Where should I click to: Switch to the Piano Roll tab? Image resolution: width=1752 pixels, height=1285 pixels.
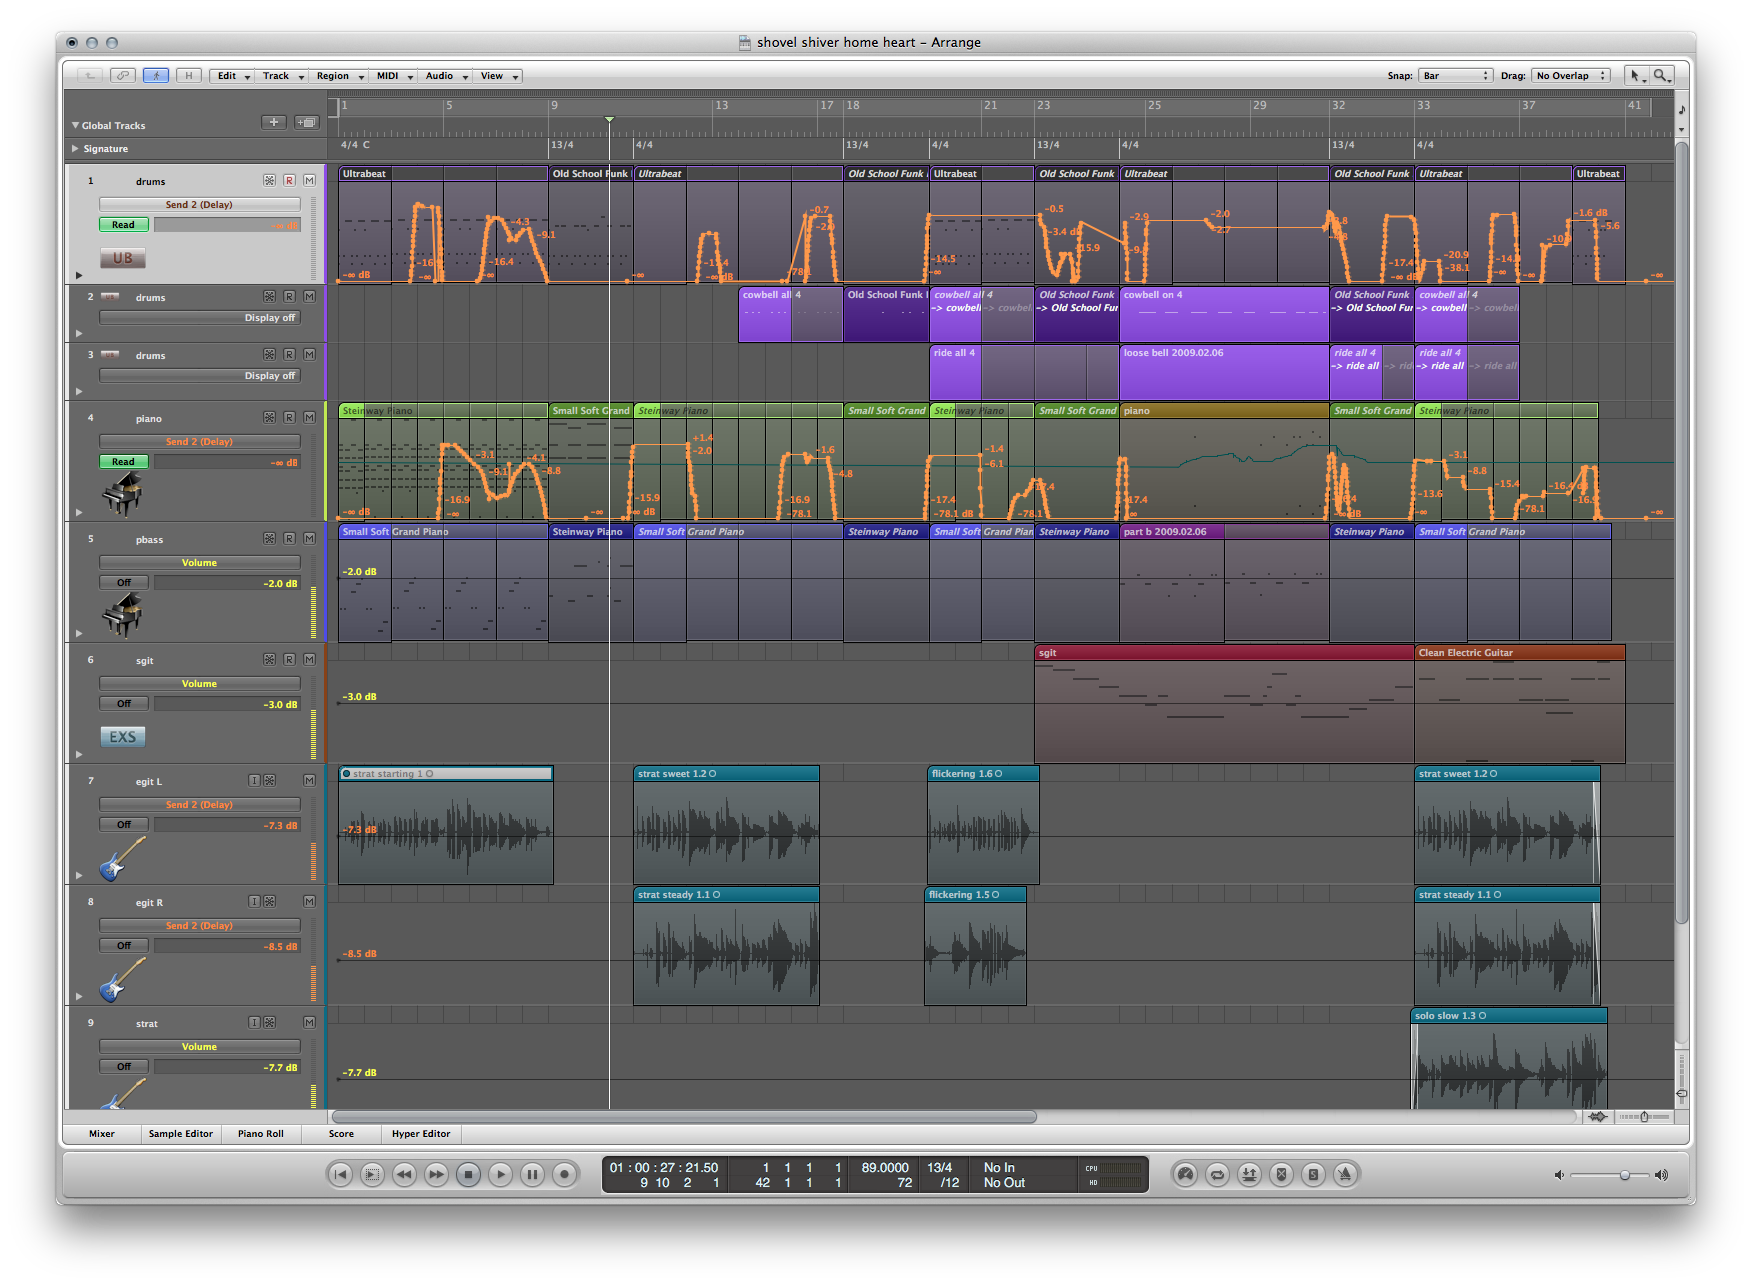(260, 1134)
